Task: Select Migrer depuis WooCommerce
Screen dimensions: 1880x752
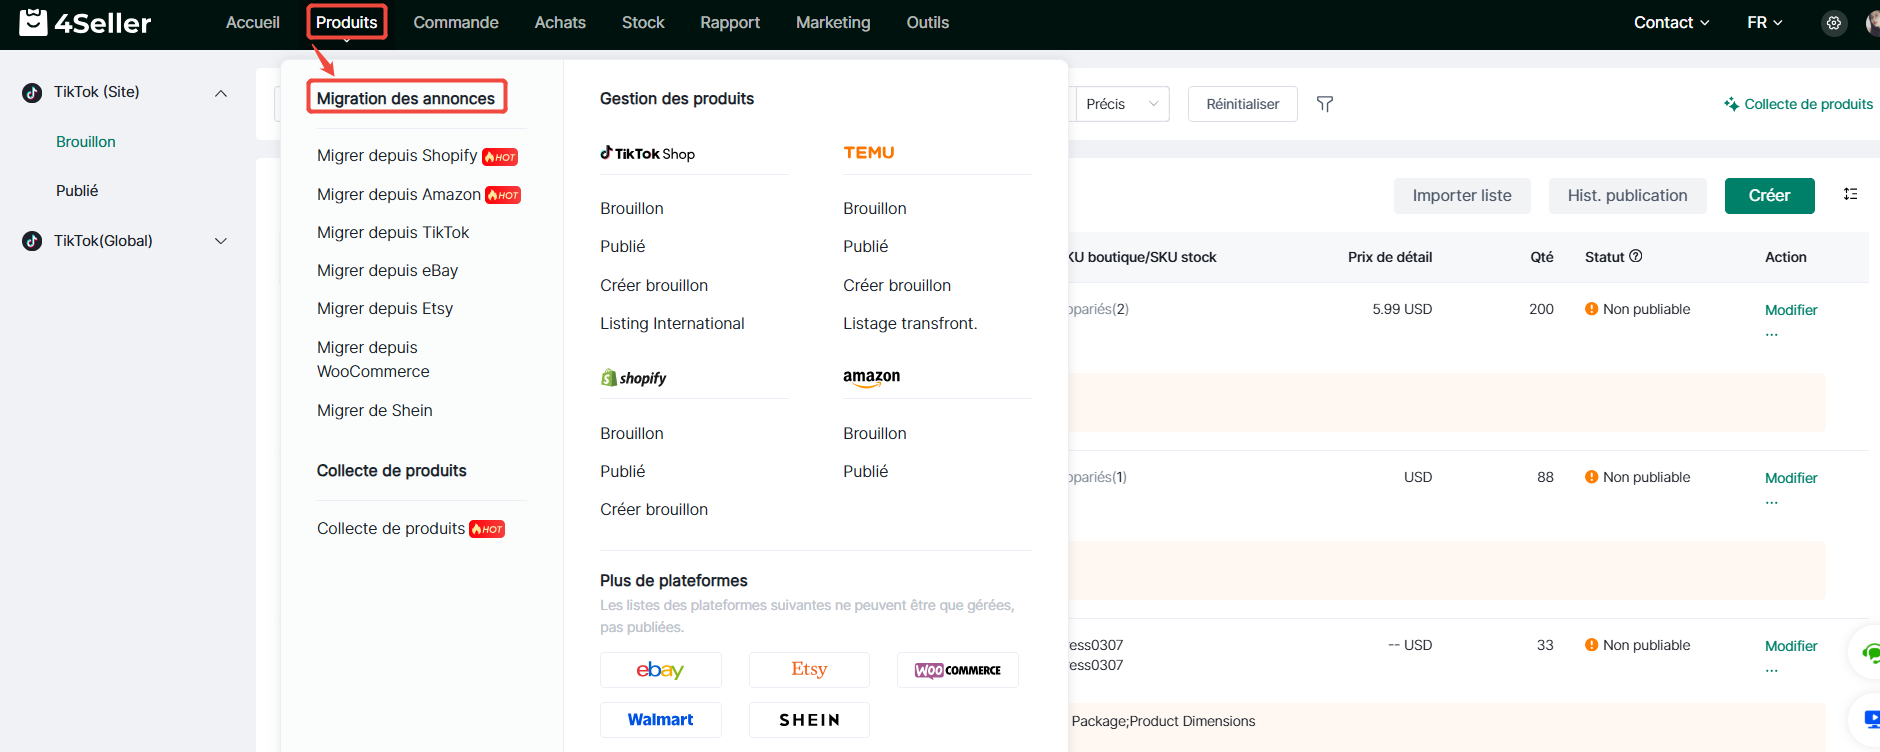Action: pos(373,359)
